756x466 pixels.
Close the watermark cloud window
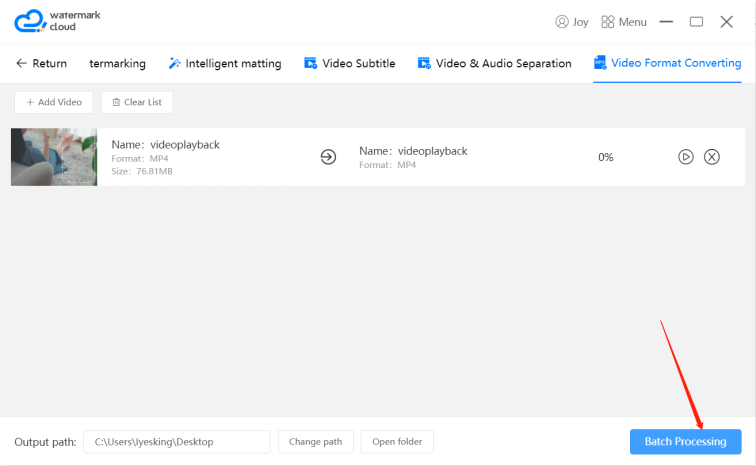(727, 22)
